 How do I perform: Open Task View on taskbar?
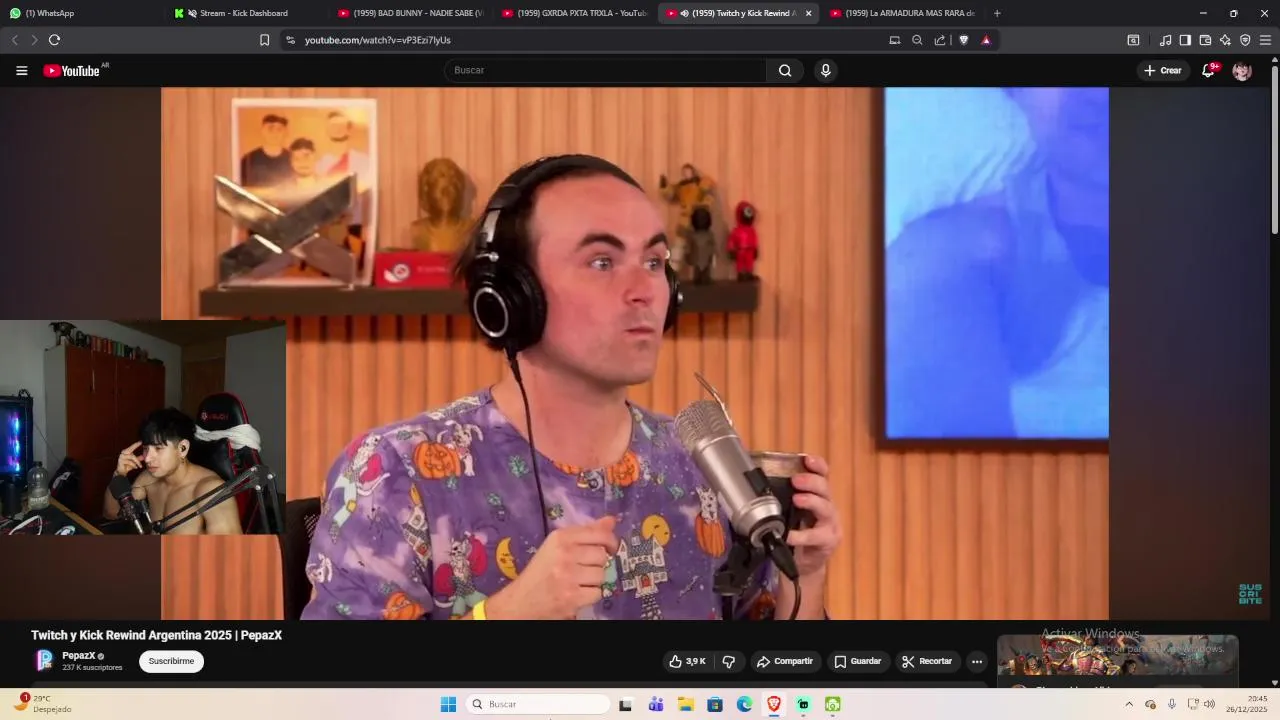[625, 704]
